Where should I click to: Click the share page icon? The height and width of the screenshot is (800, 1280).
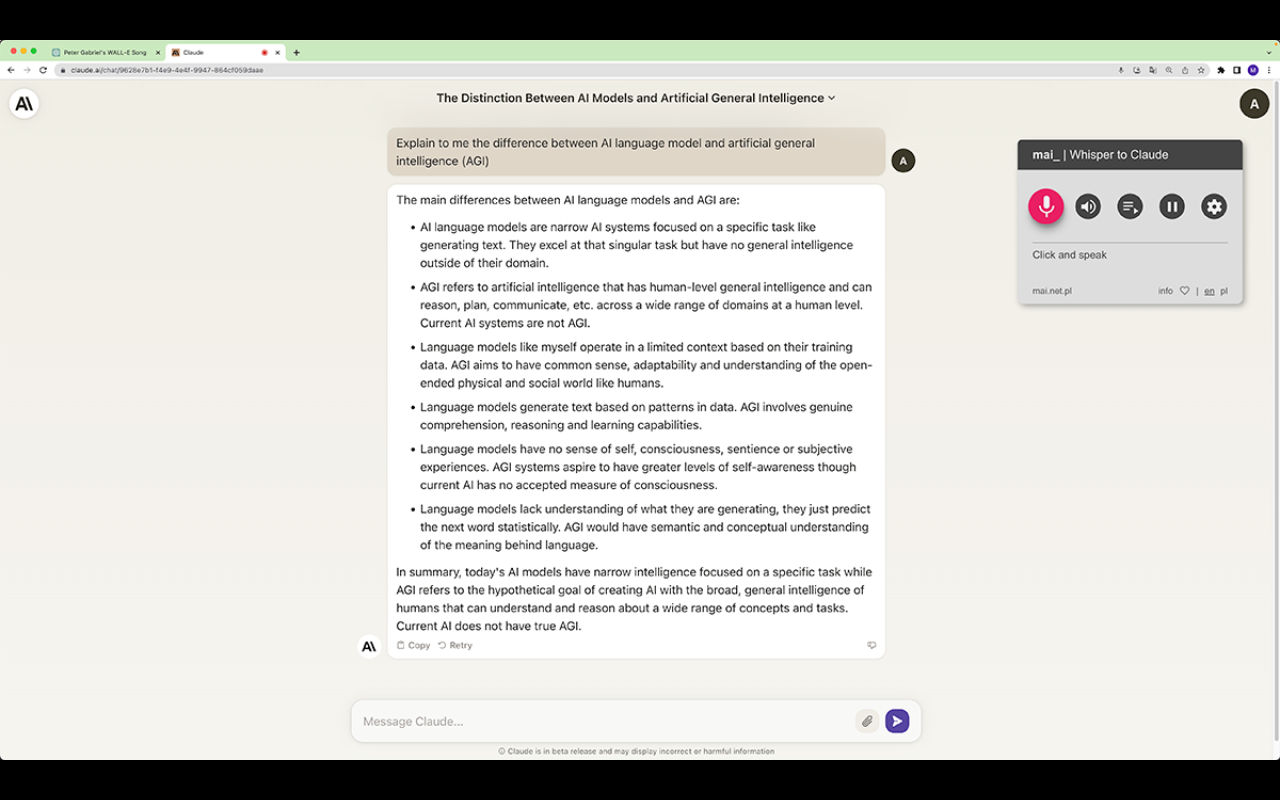[x=1185, y=70]
